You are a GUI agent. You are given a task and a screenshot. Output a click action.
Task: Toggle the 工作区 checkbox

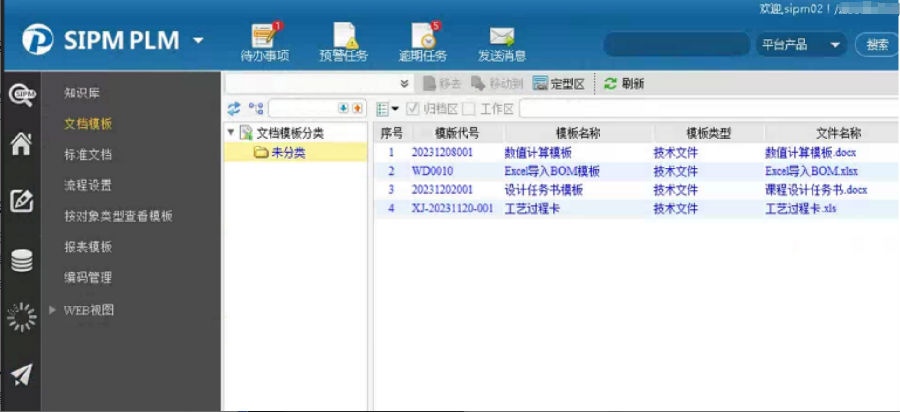click(x=468, y=108)
